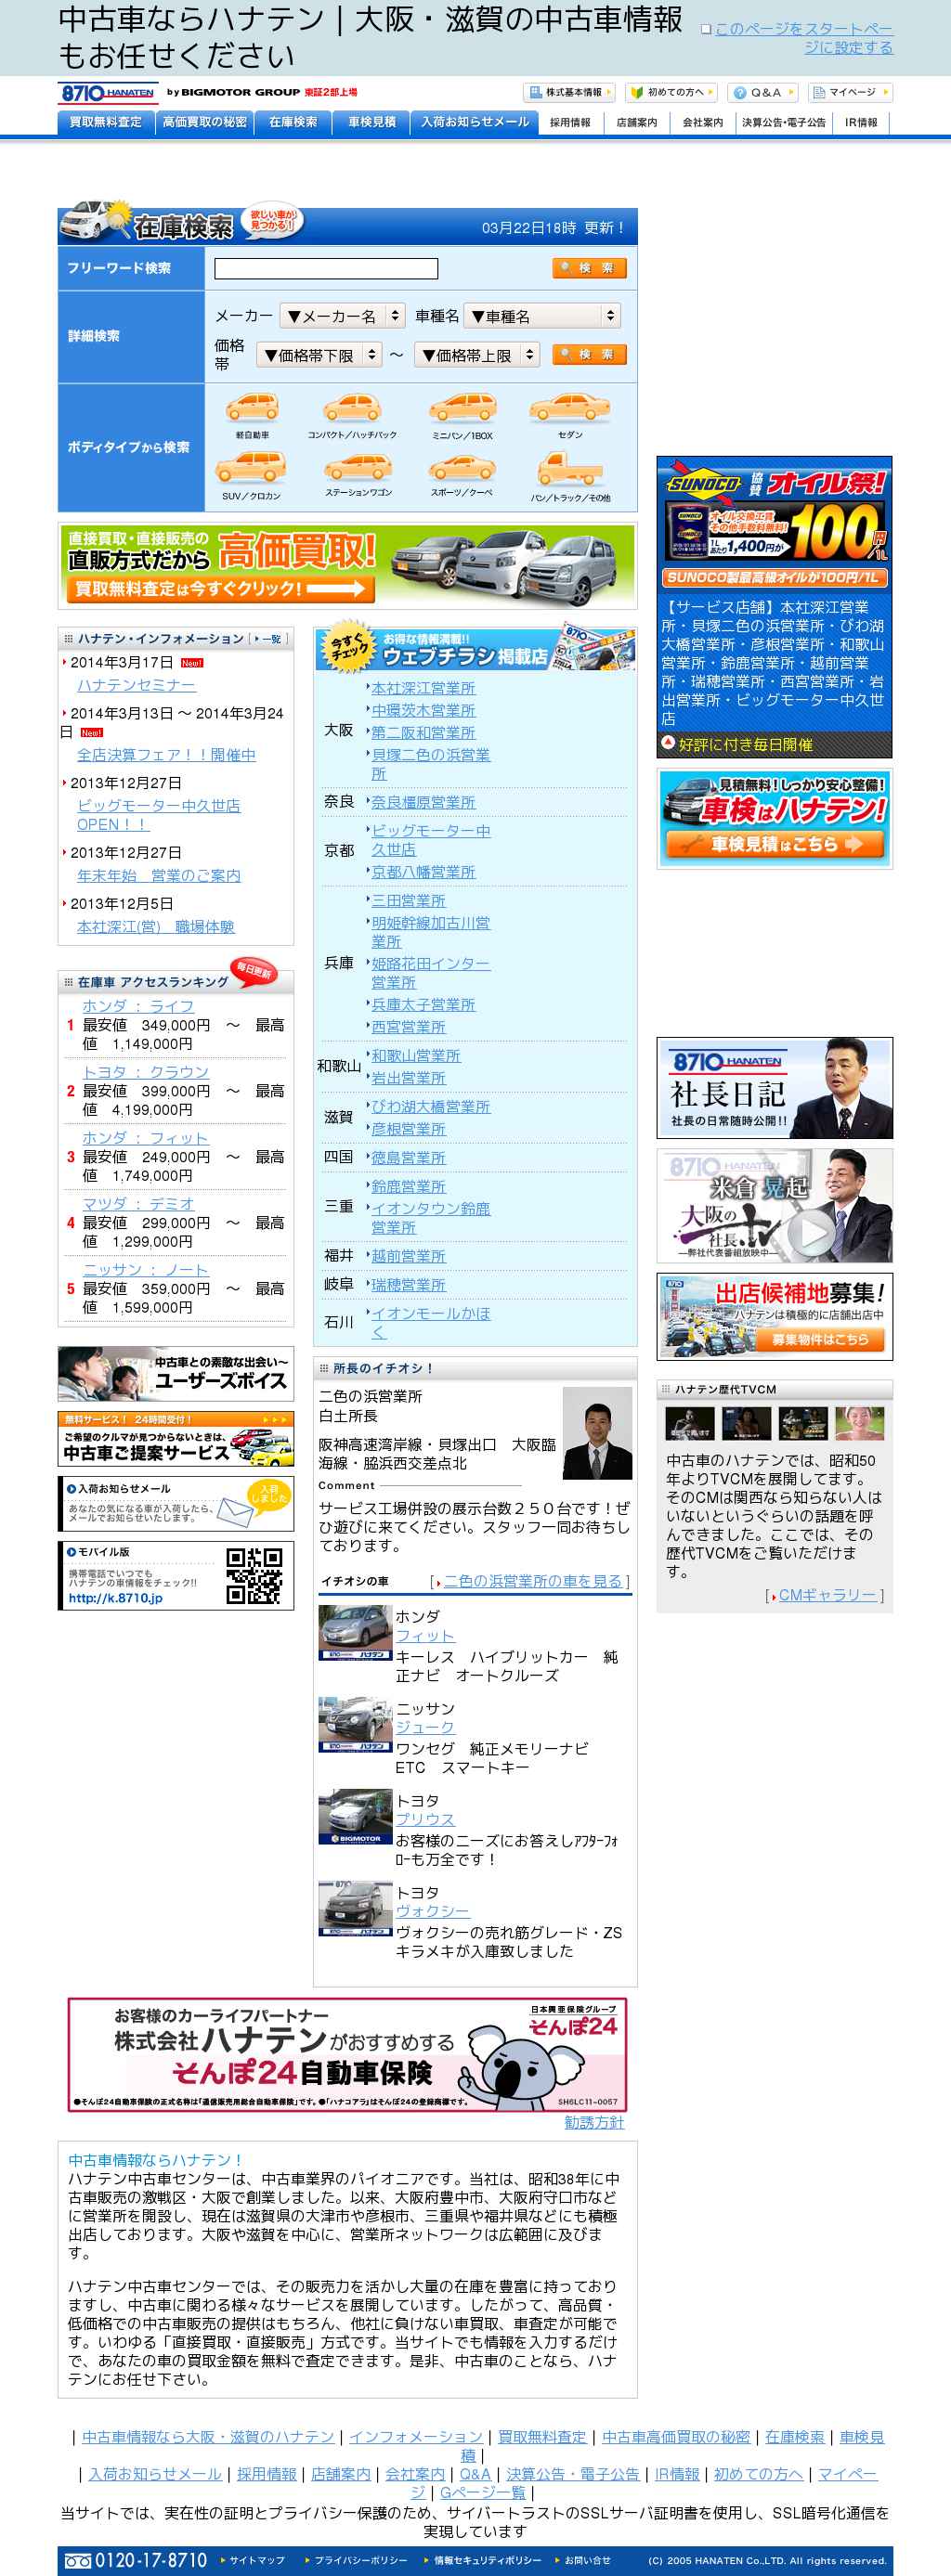Image resolution: width=951 pixels, height=2576 pixels.
Task: Open トヨタ プリウス car thumbnail
Action: point(355,1816)
